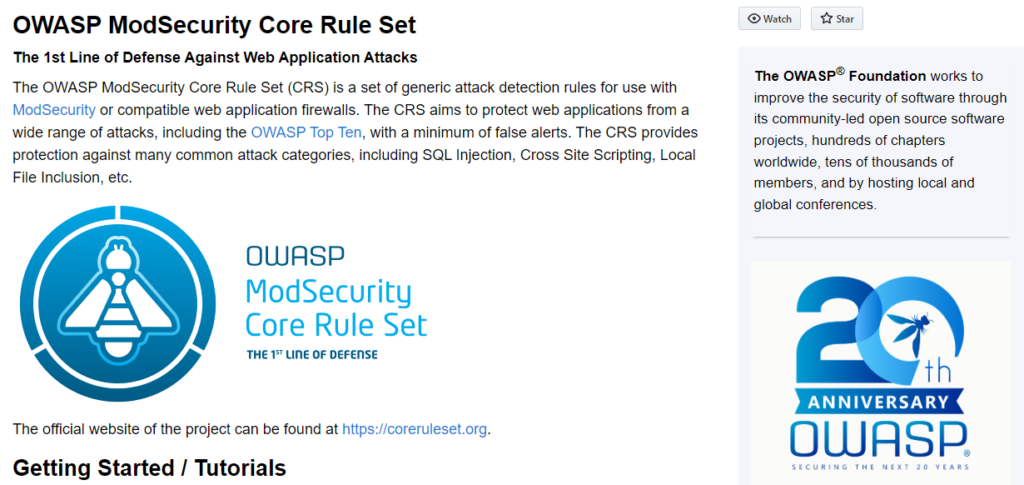Click the Getting Started / Tutorials heading
Screen dimensions: 1024x485
(149, 468)
